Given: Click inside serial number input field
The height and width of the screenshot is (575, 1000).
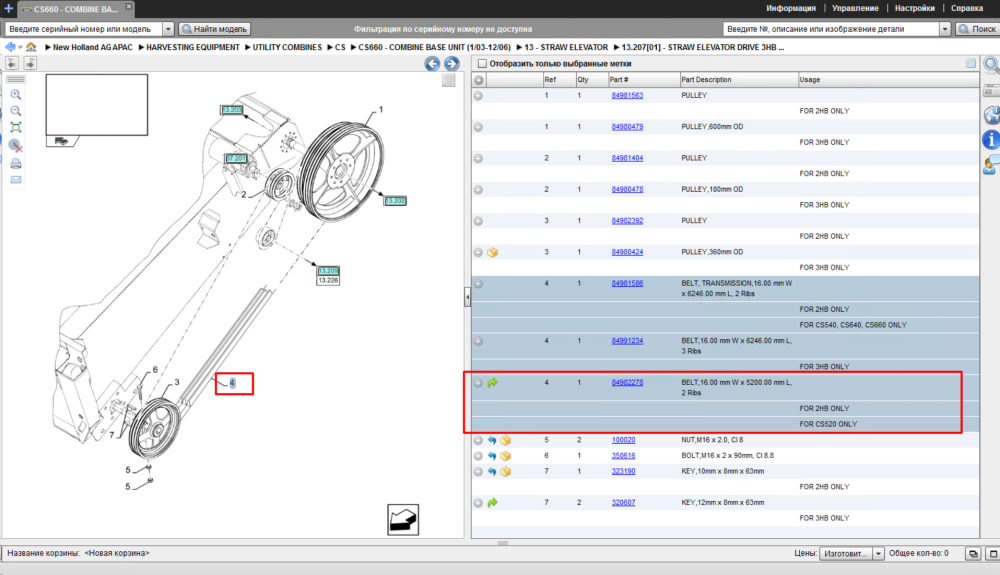Looking at the screenshot, I should pyautogui.click(x=84, y=29).
